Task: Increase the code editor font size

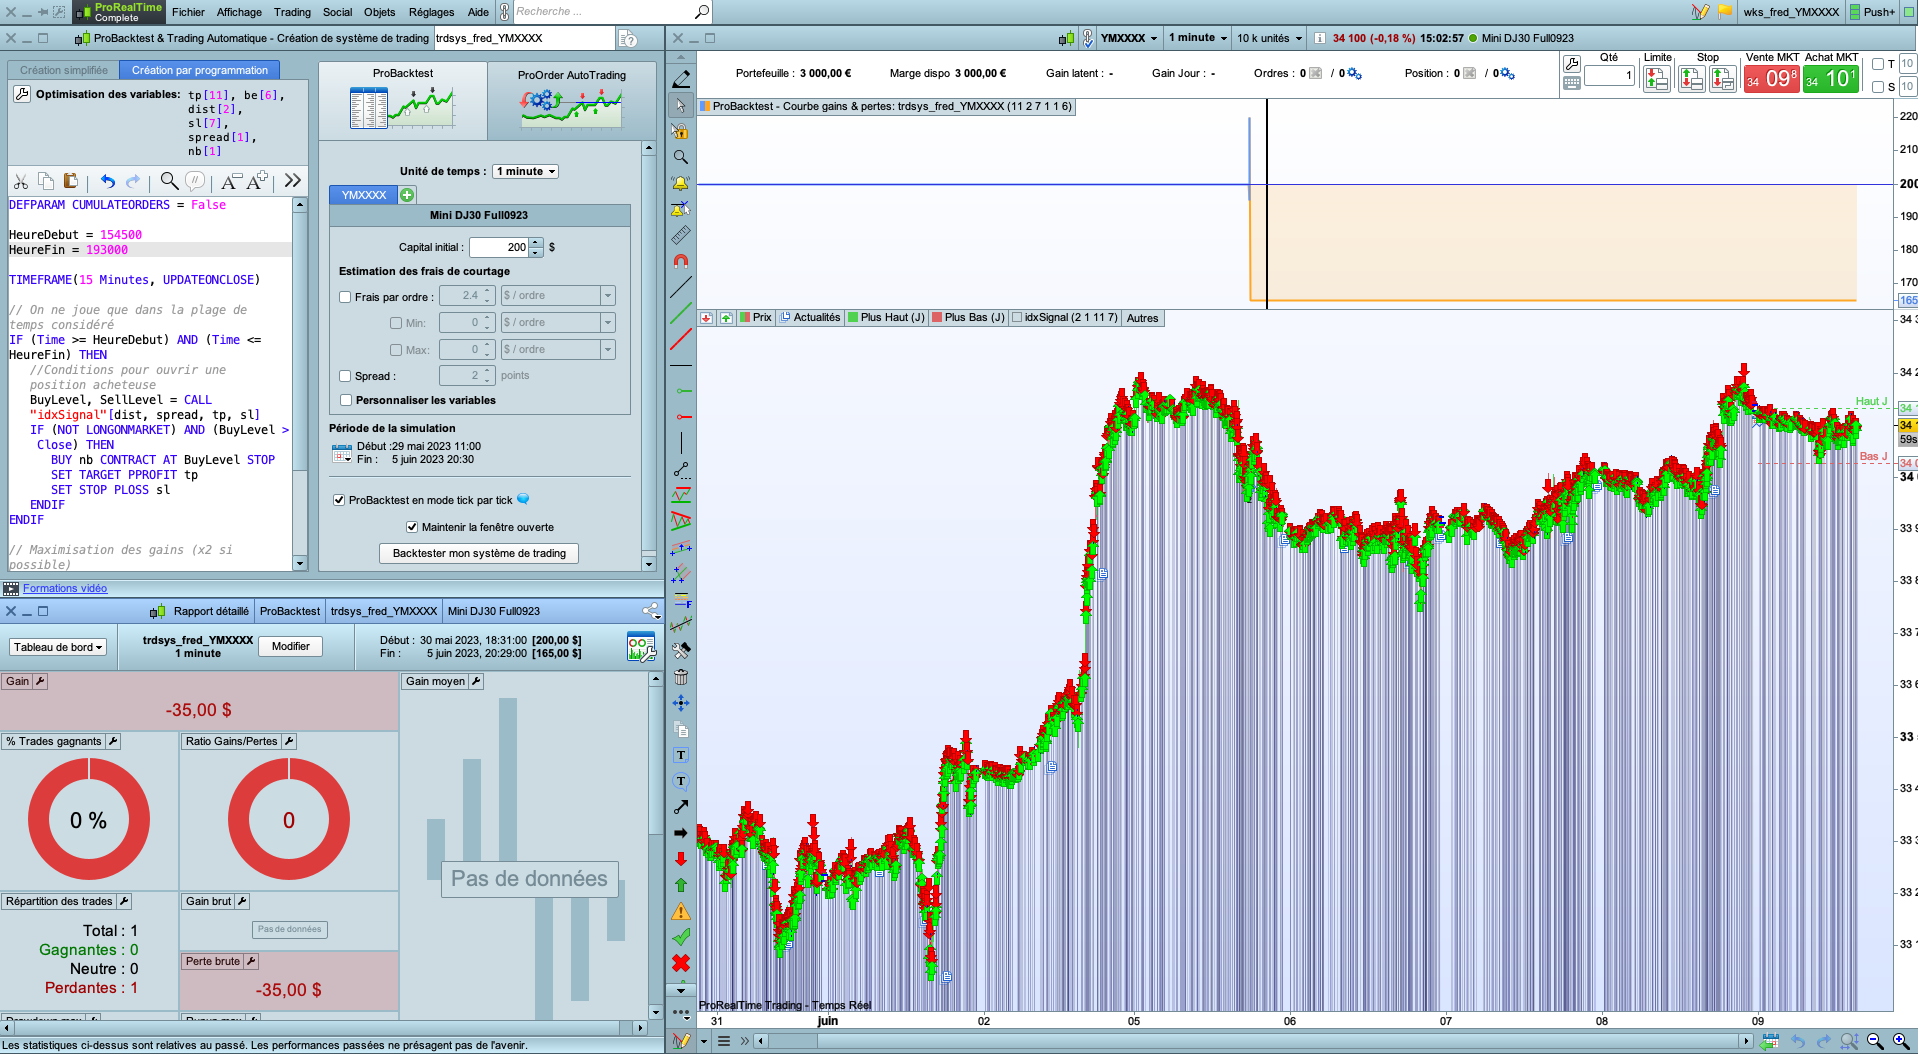Action: pyautogui.click(x=257, y=181)
